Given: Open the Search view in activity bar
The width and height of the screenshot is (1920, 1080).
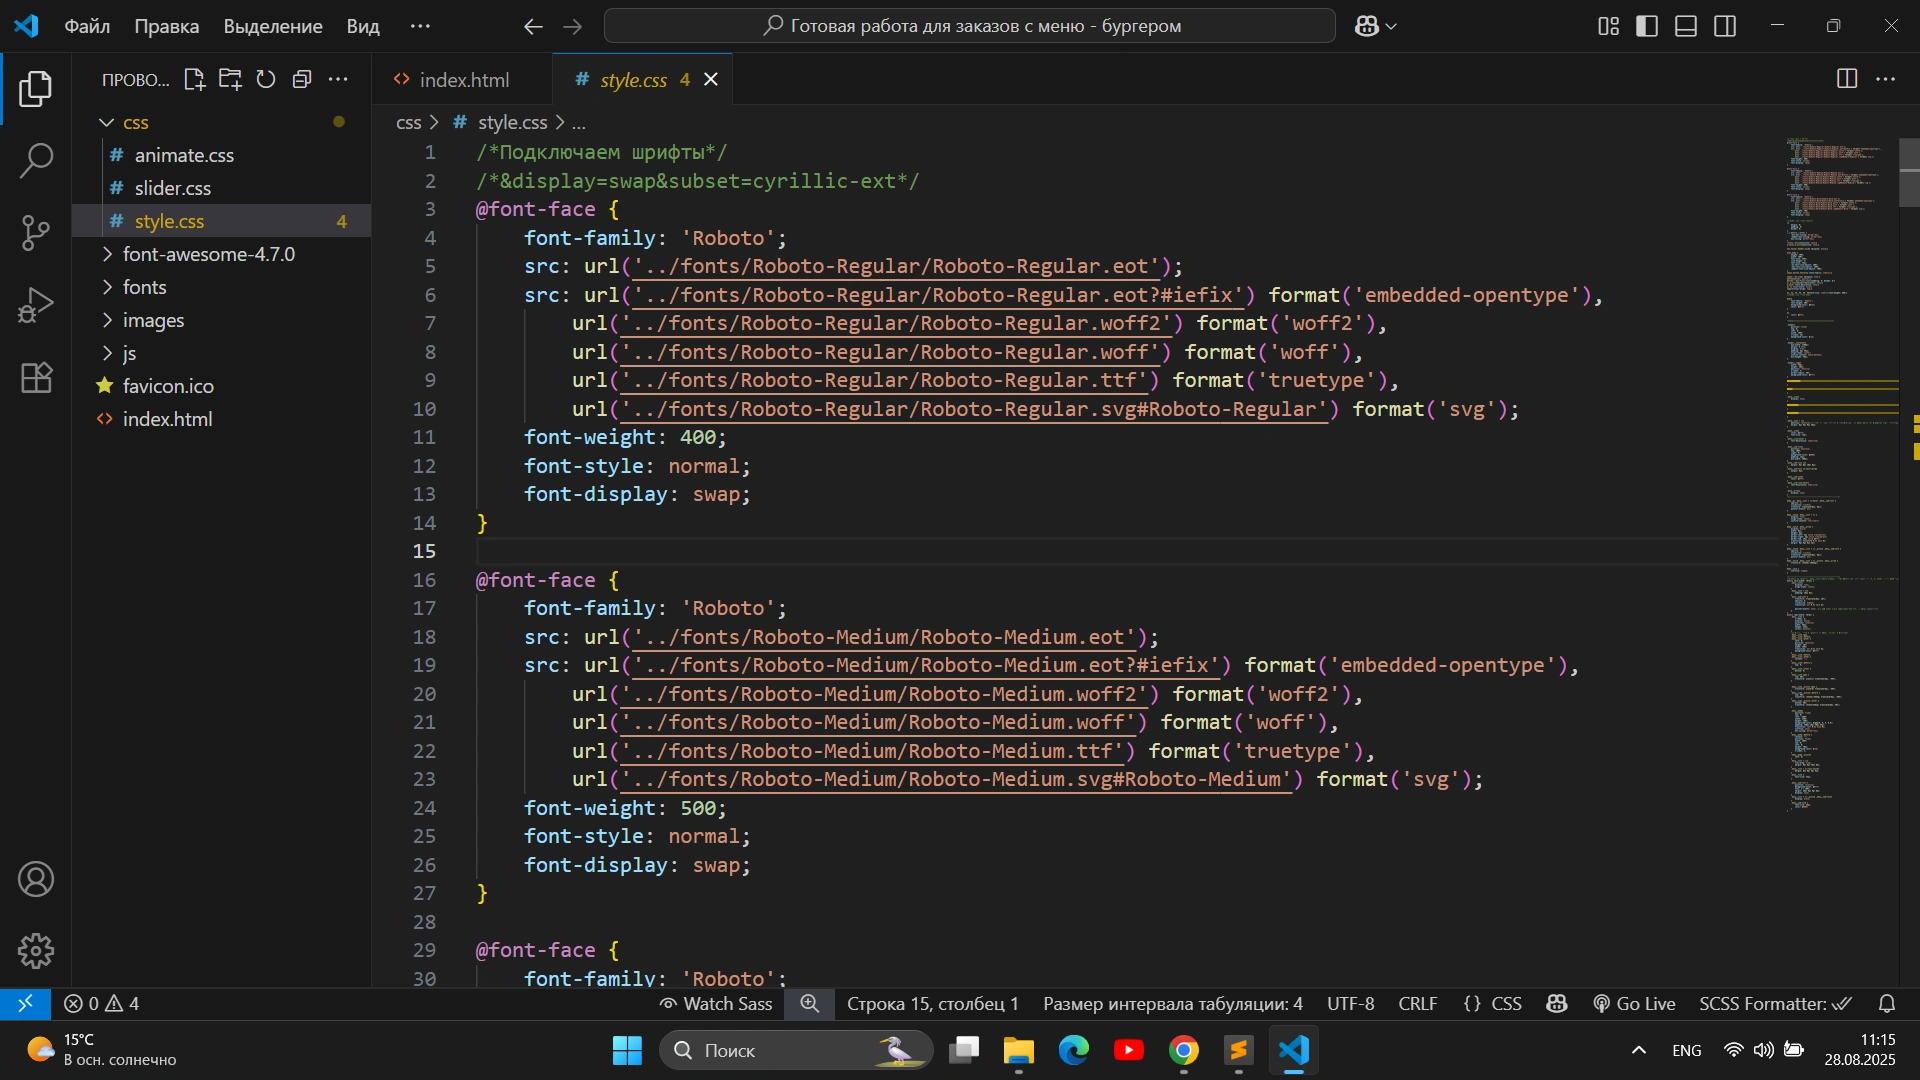Looking at the screenshot, I should tap(36, 160).
